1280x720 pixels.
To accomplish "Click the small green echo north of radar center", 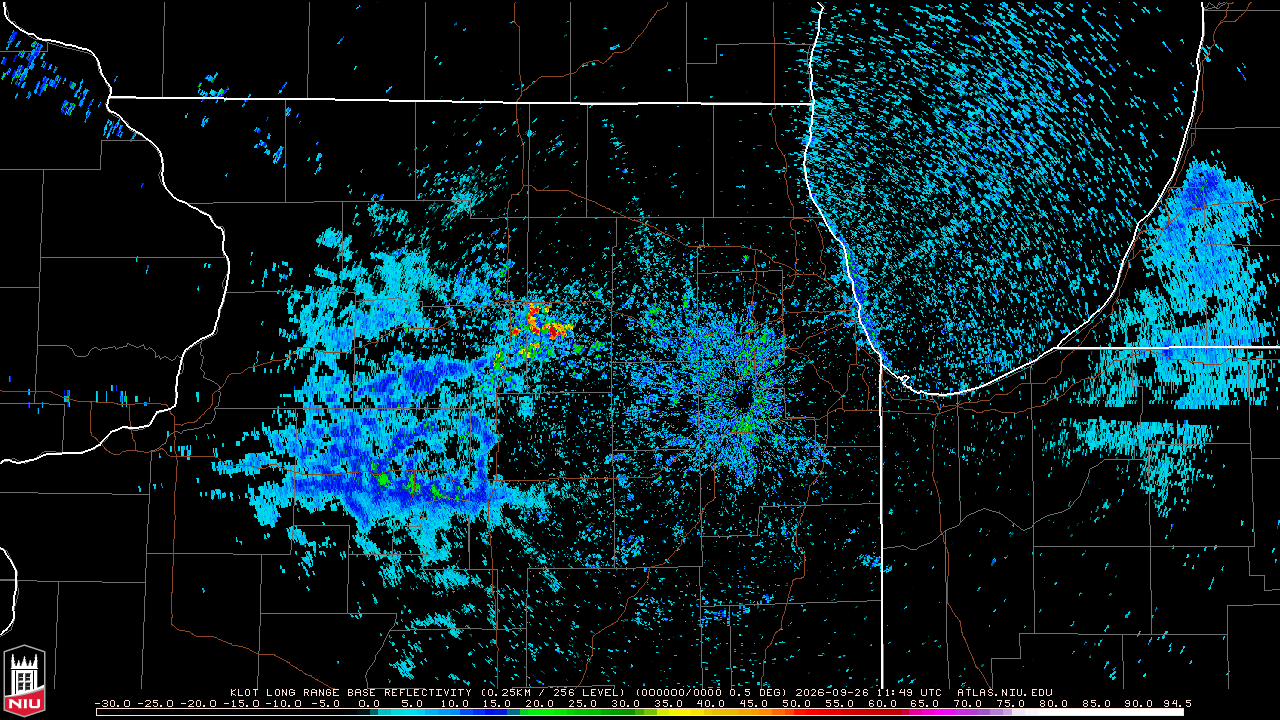I will [x=745, y=259].
